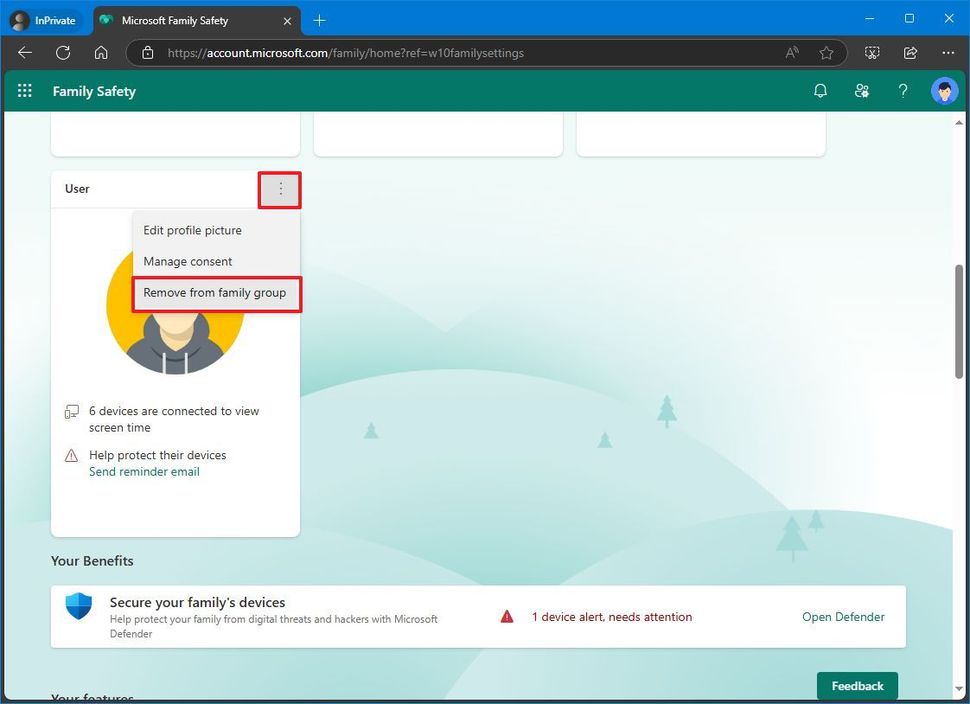The height and width of the screenshot is (704, 970).
Task: Add page to favorites with star icon
Action: pos(826,53)
